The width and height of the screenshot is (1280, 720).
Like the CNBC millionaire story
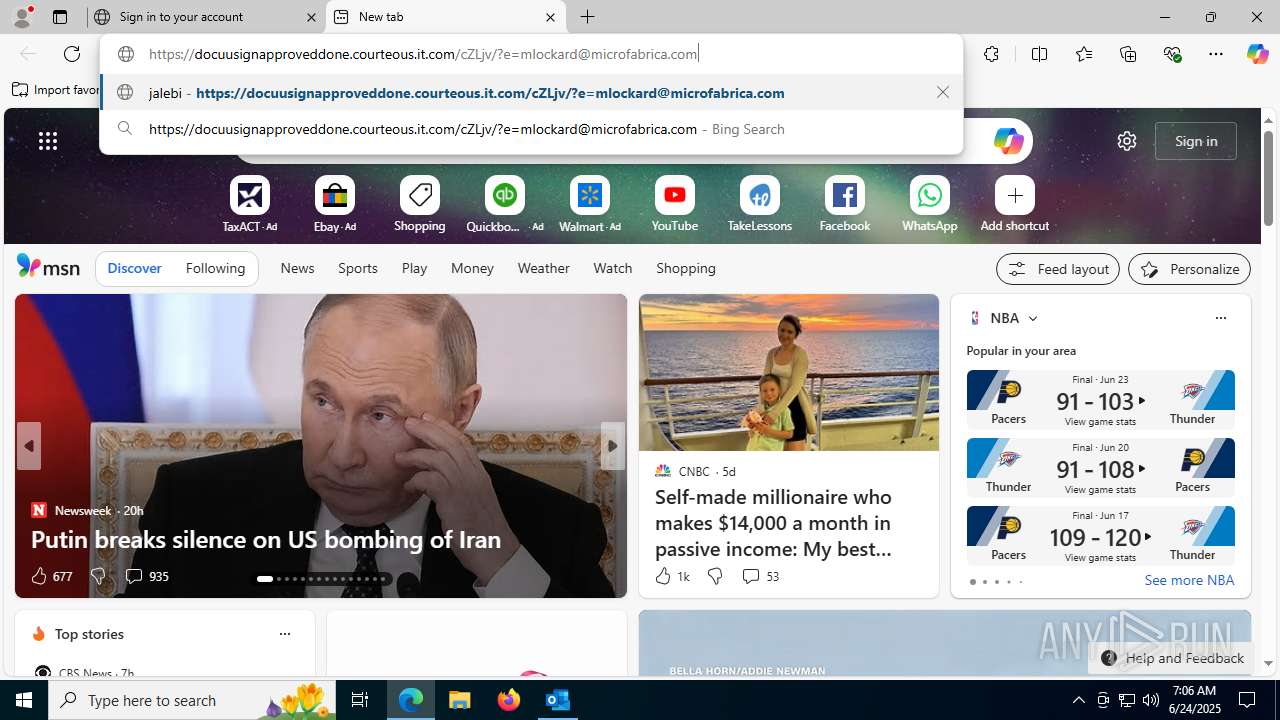pyautogui.click(x=662, y=576)
